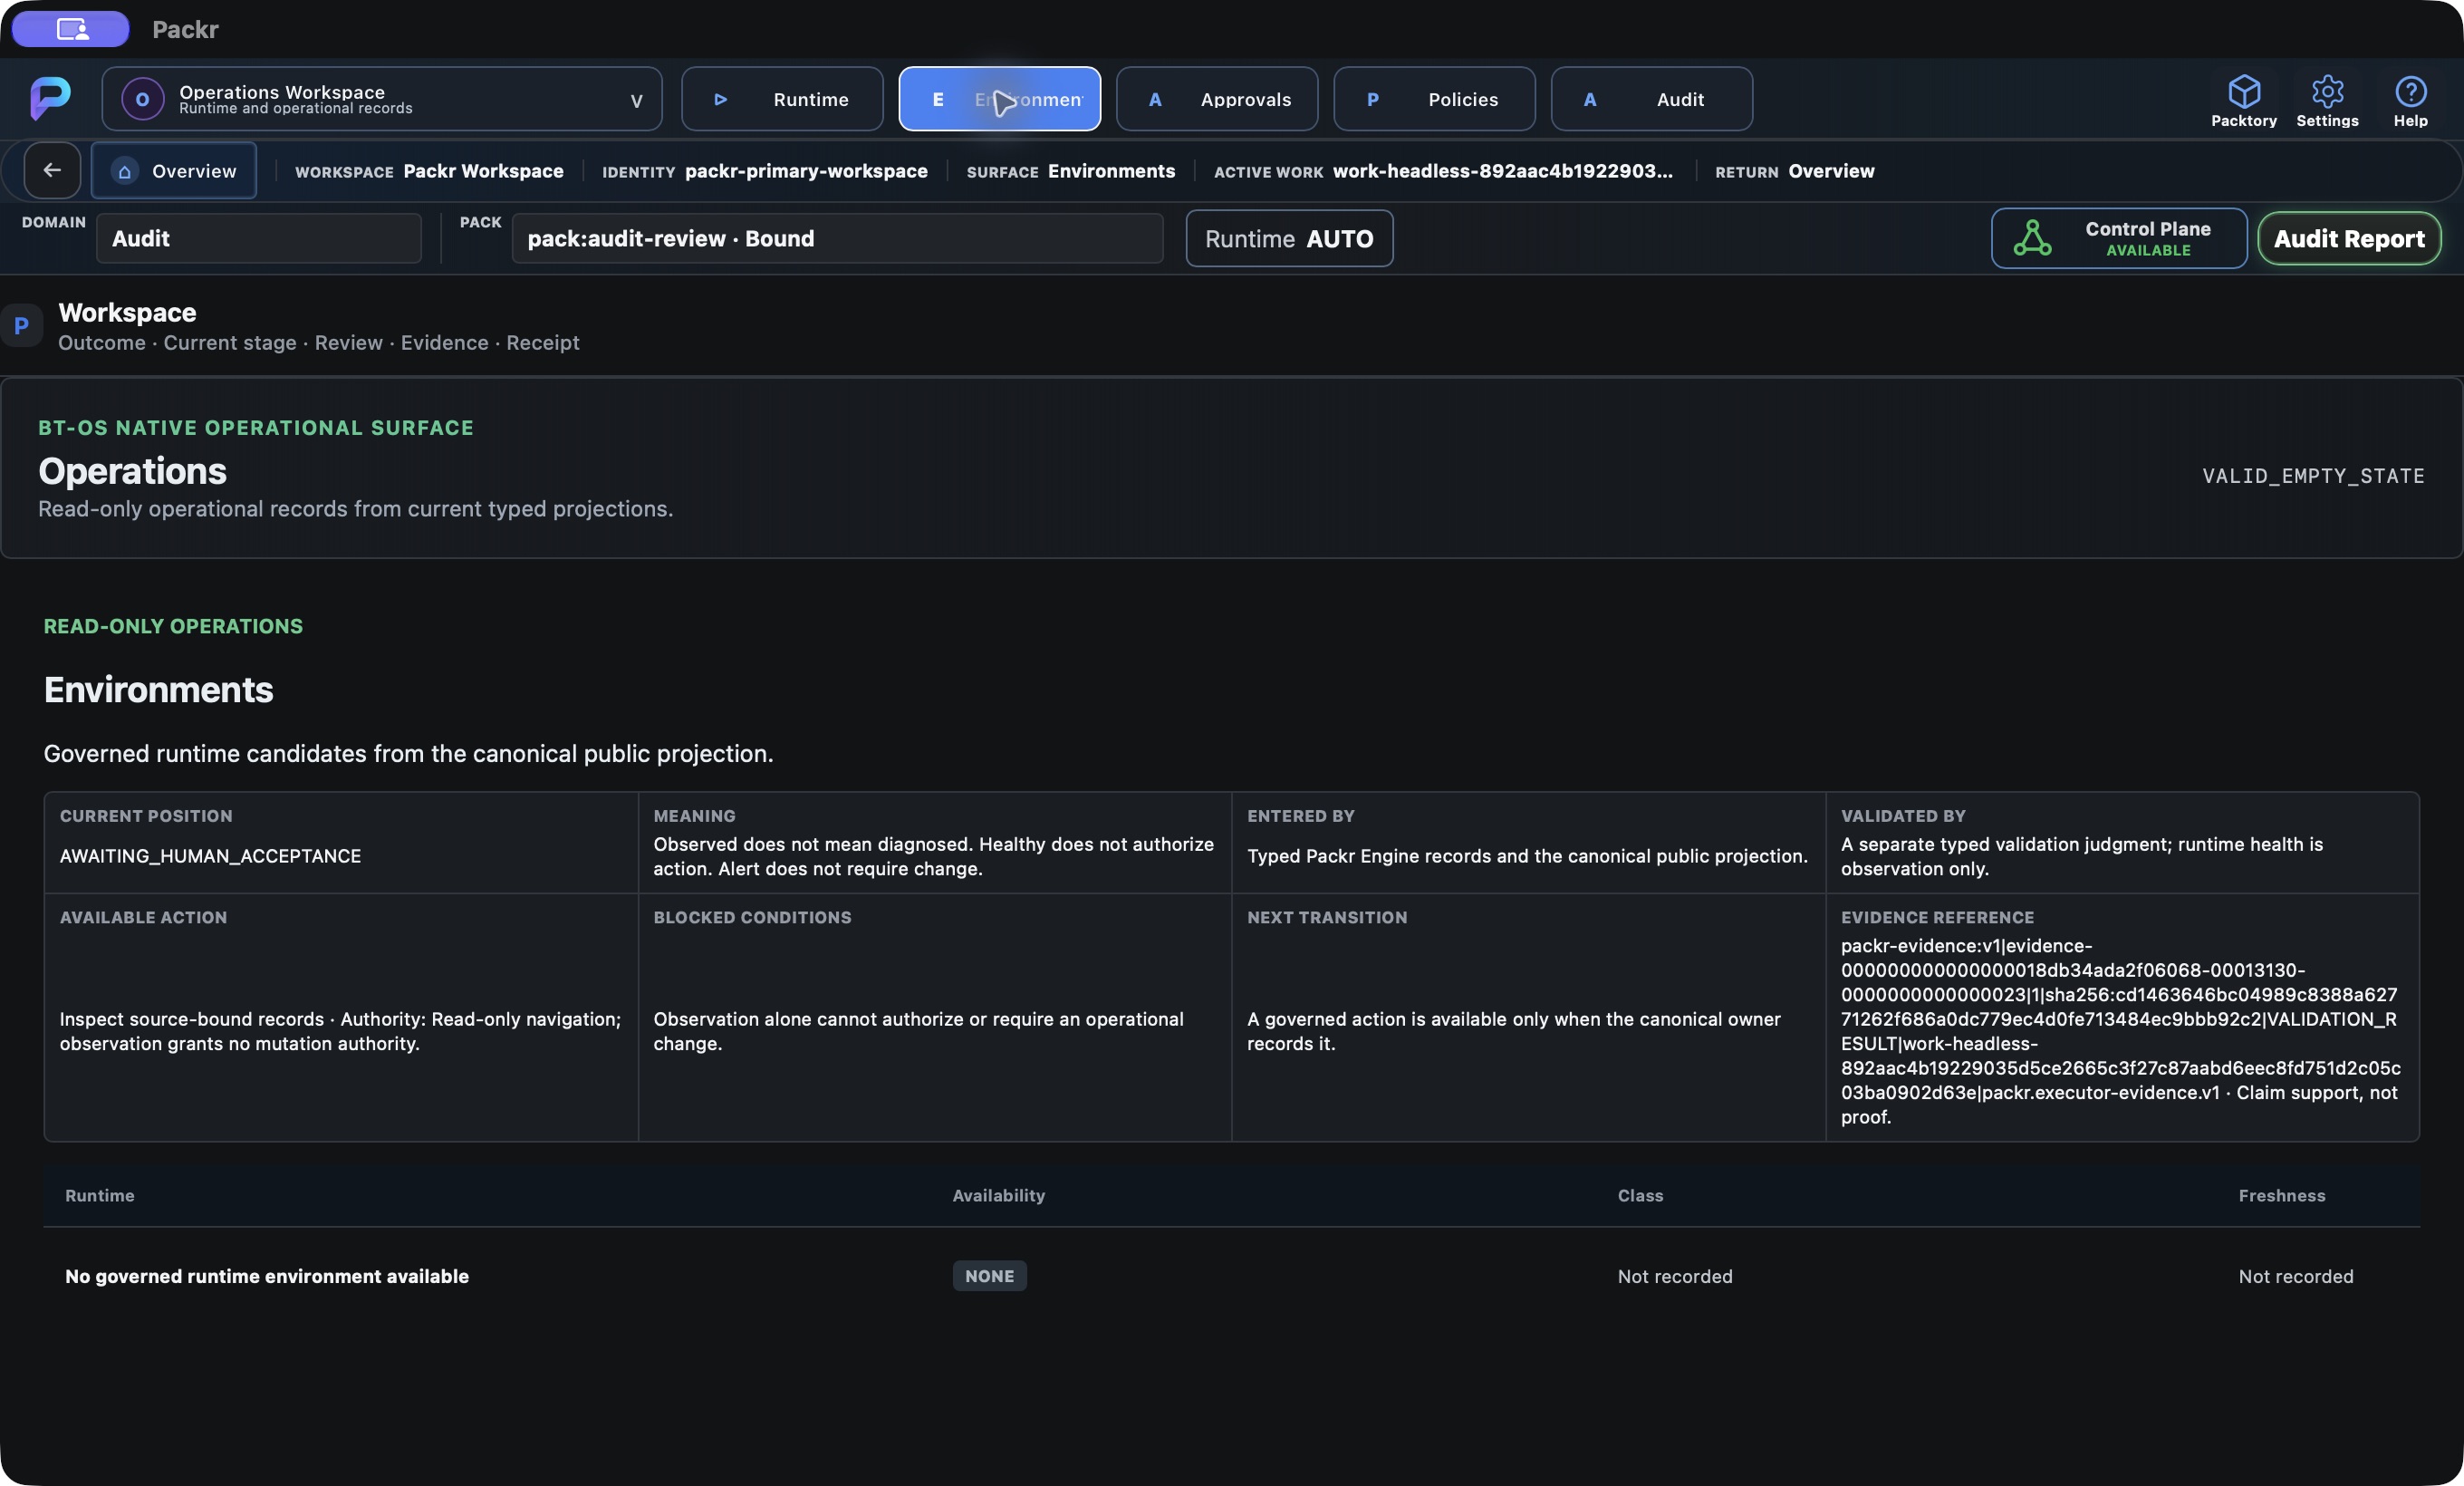Click active work work-headless-892aac4b1922903 value

1502,171
